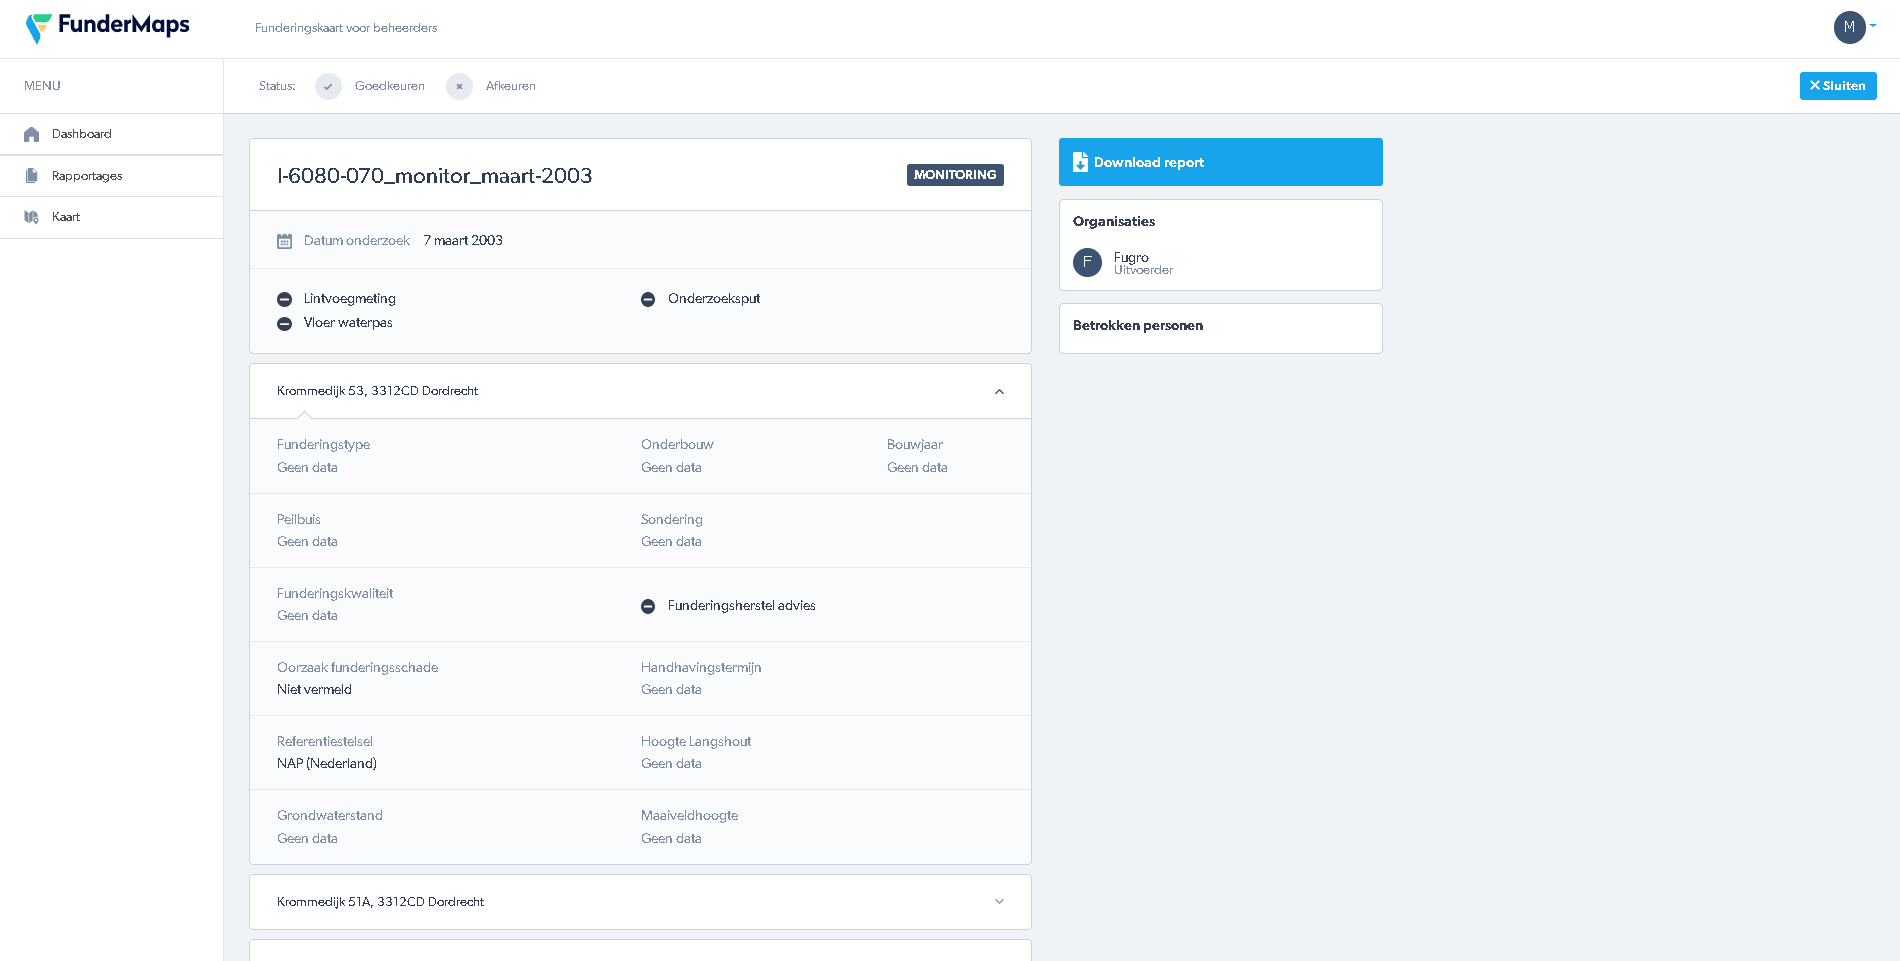The image size is (1900, 961).
Task: Click the calendar icon by Datum onderzoek
Action: pos(285,241)
